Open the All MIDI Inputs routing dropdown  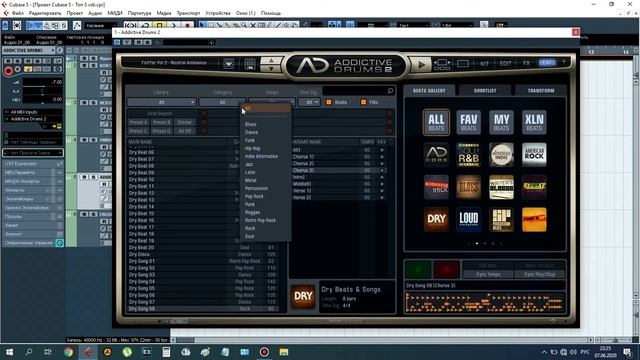point(33,112)
